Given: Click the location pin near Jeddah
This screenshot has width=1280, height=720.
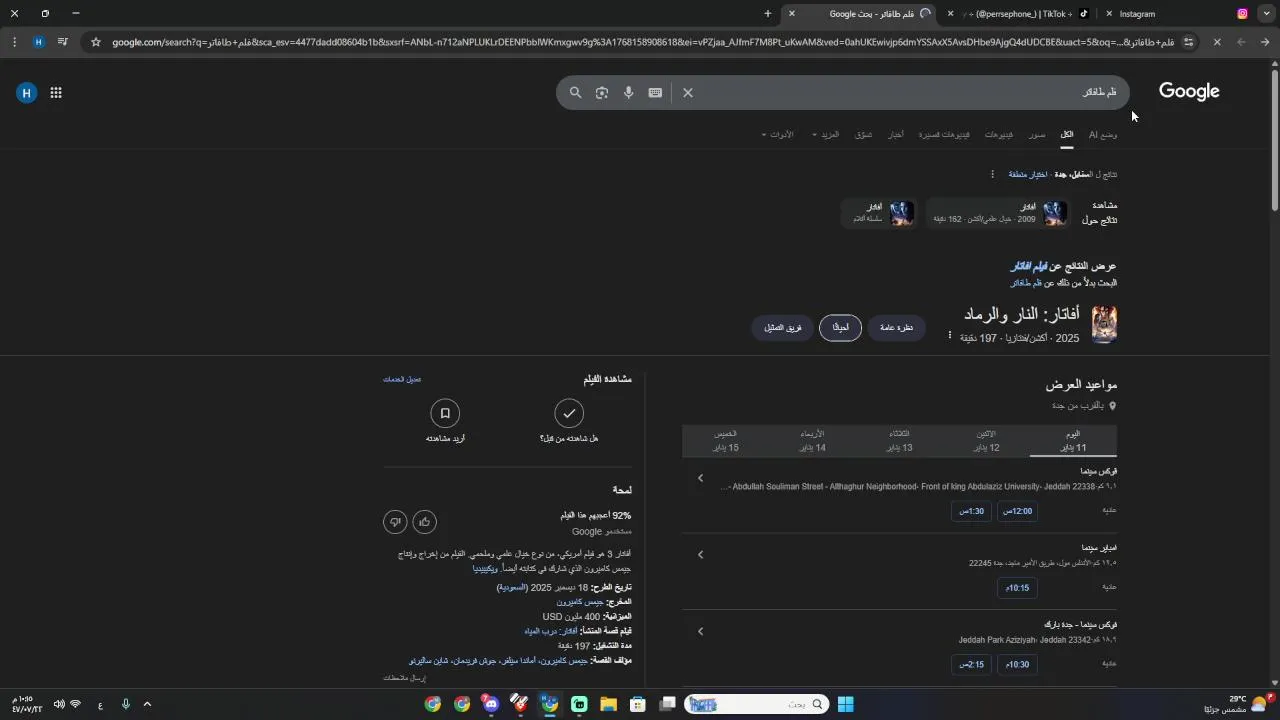Looking at the screenshot, I should click(1112, 406).
